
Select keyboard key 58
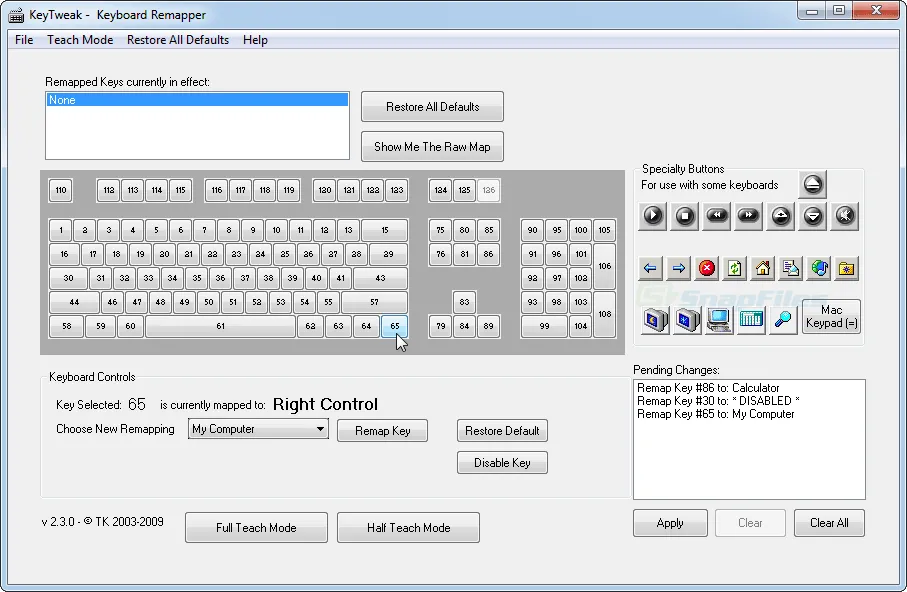67,326
